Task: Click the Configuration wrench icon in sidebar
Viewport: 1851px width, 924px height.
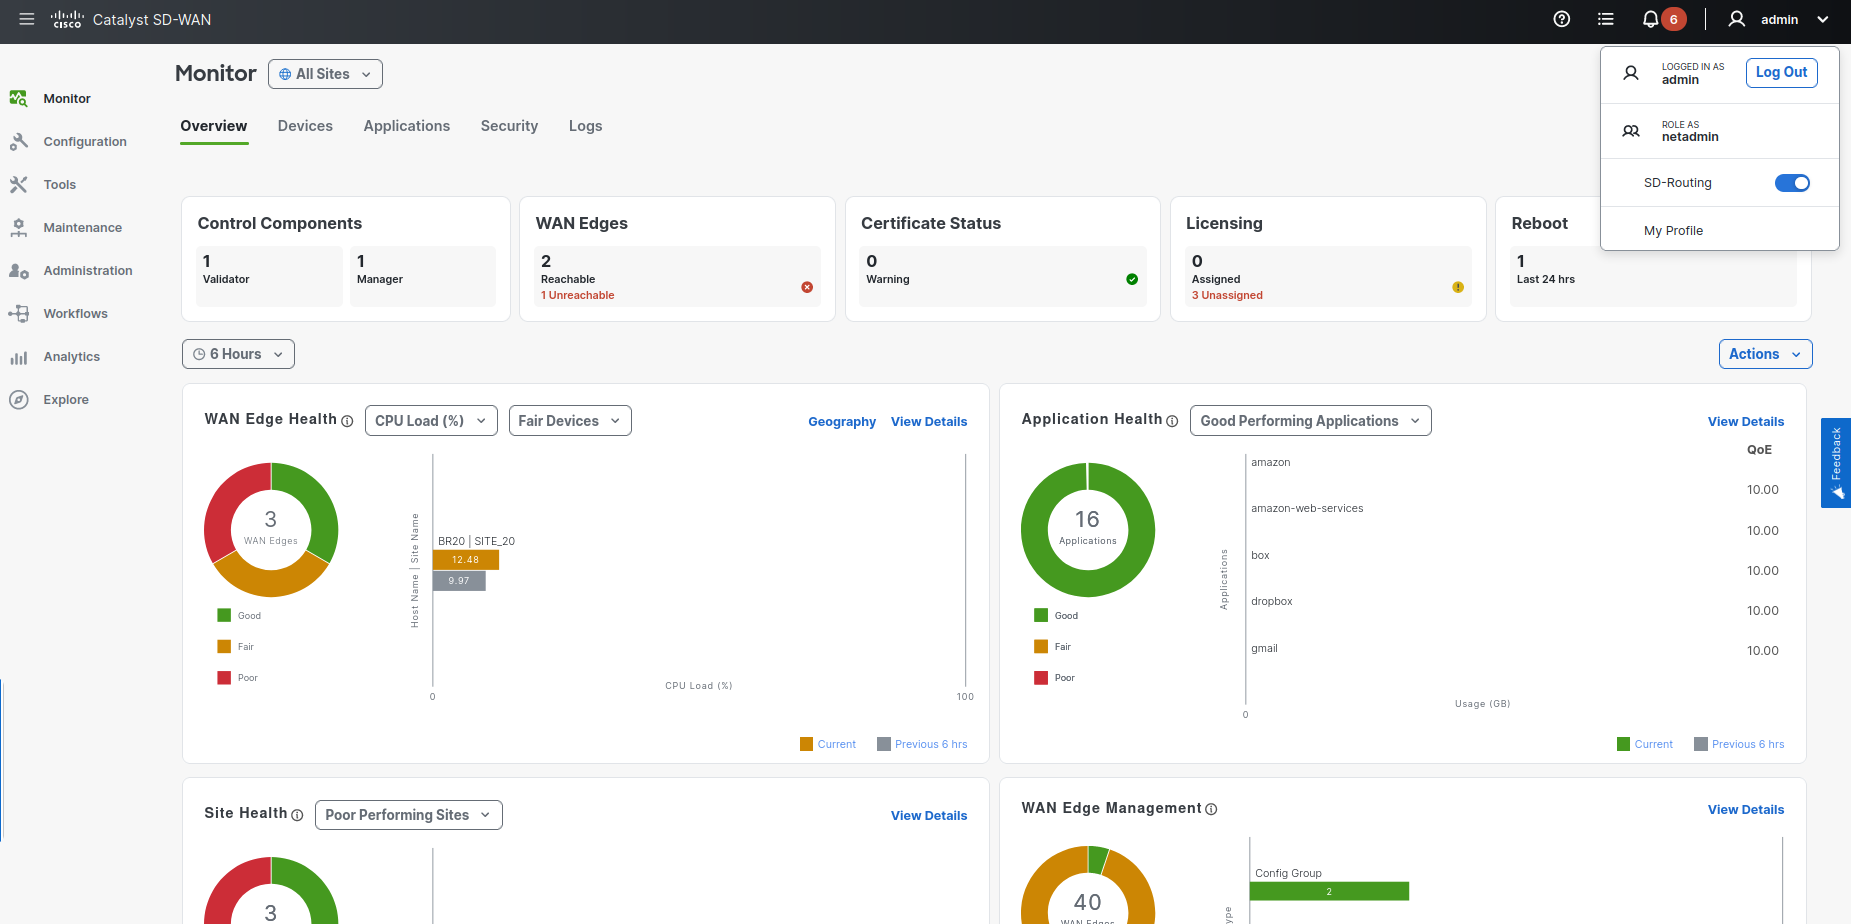Action: pos(19,142)
